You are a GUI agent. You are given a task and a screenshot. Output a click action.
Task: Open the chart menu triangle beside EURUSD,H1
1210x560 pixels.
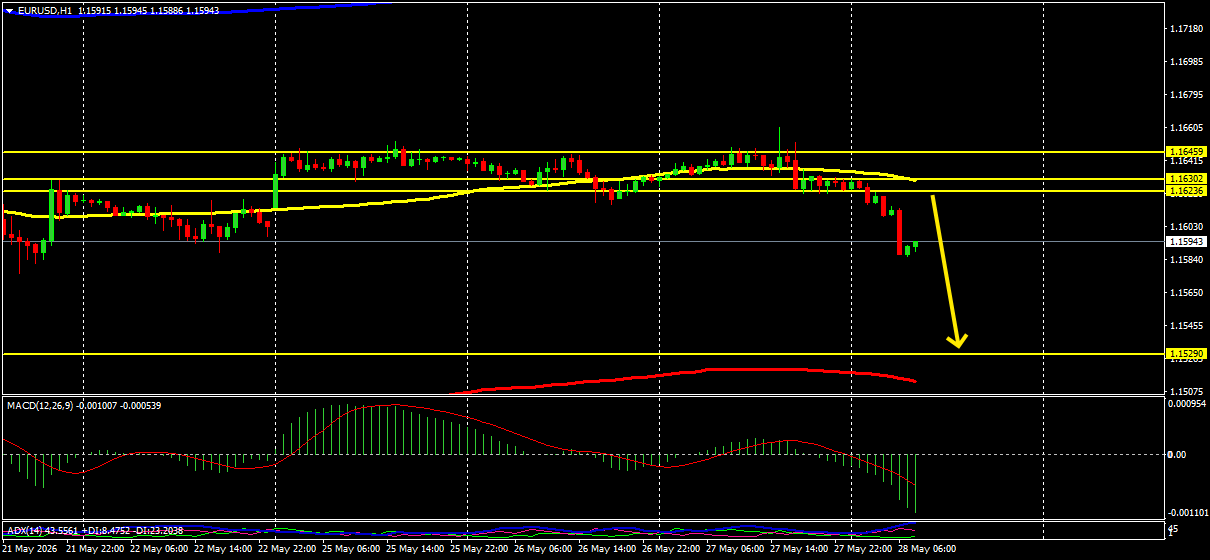tap(10, 10)
